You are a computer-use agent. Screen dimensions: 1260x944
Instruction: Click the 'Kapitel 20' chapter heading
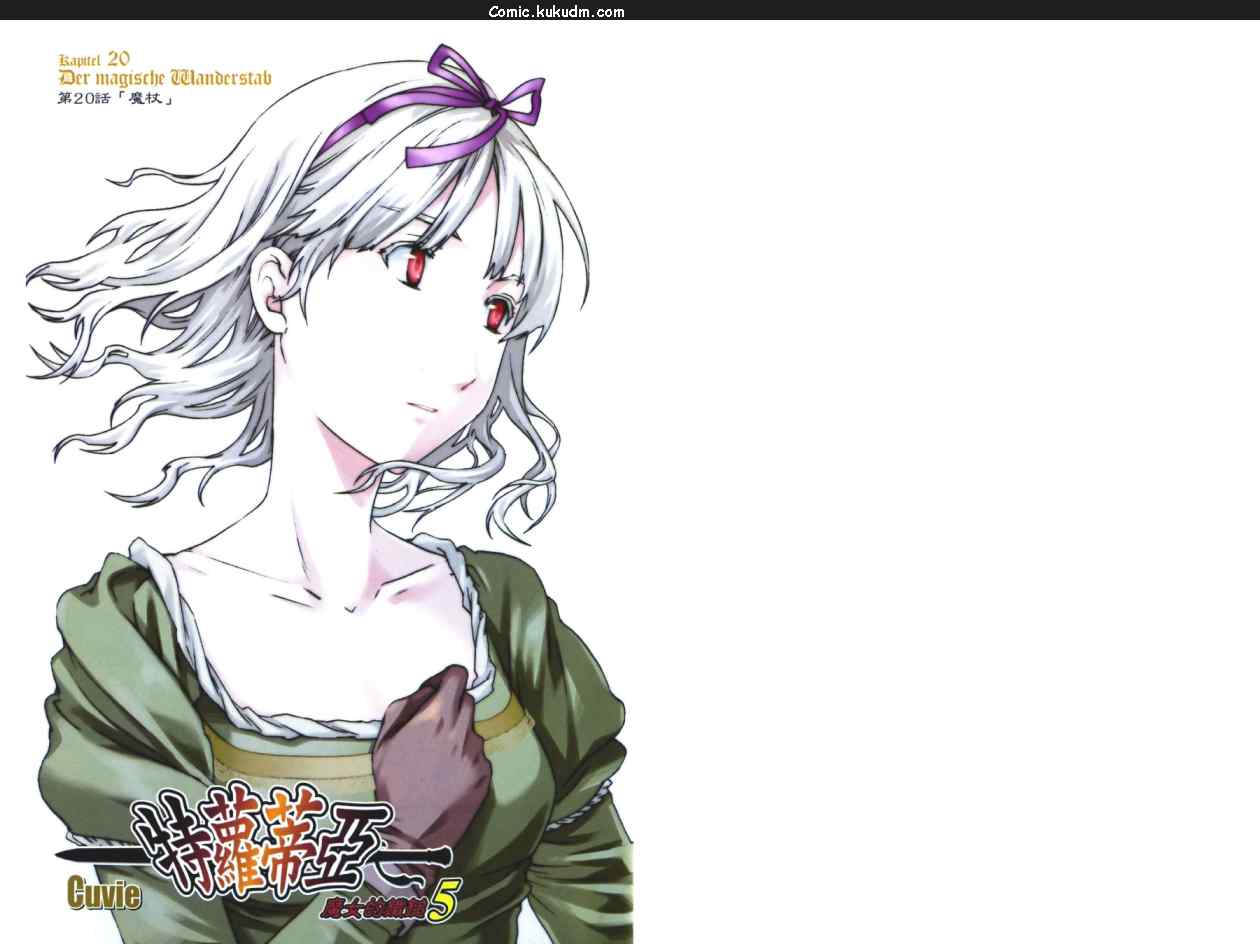94,58
